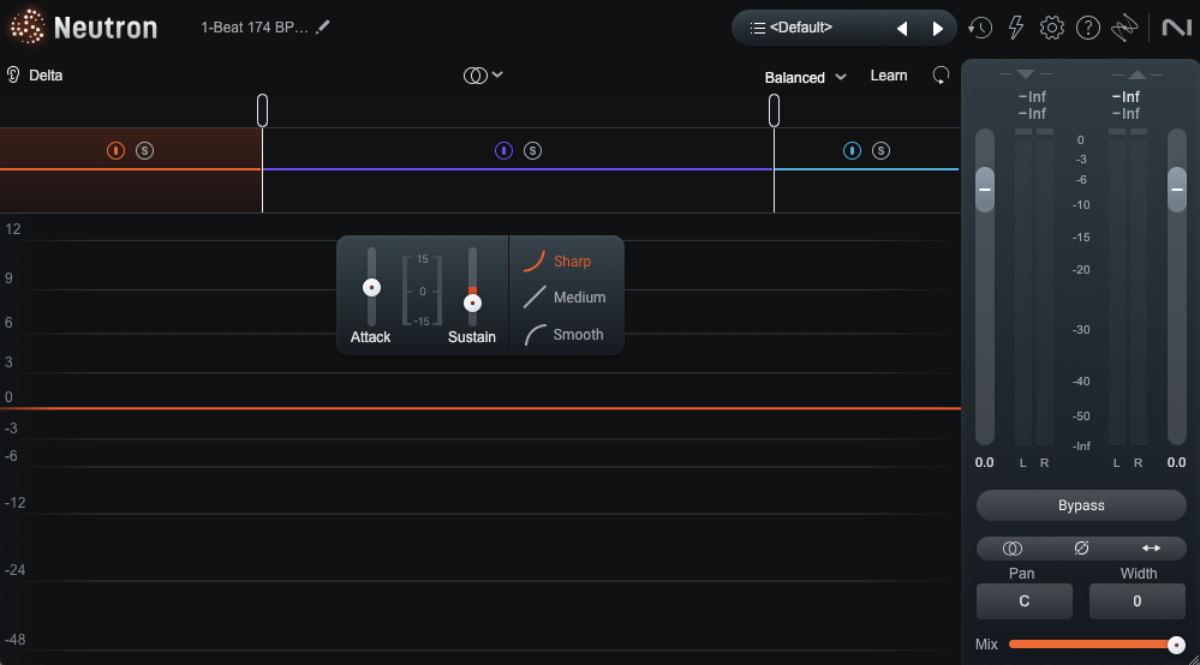
Task: Click the Mix slider handle
Action: tap(1177, 645)
